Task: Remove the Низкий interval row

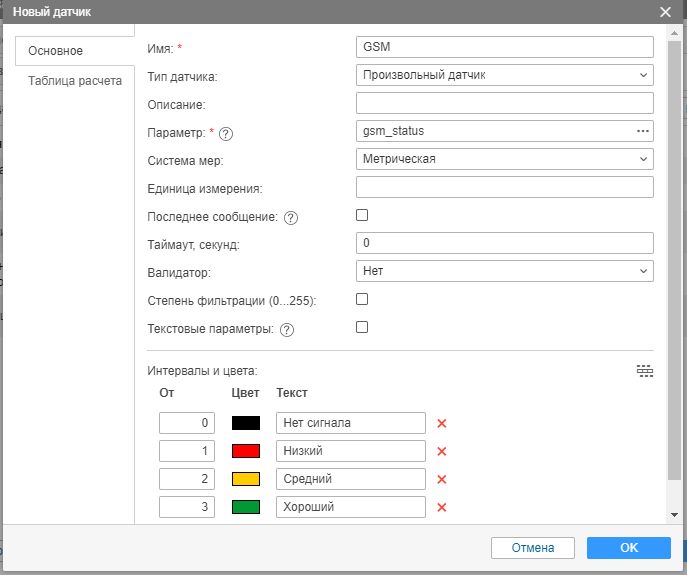Action: click(x=441, y=451)
